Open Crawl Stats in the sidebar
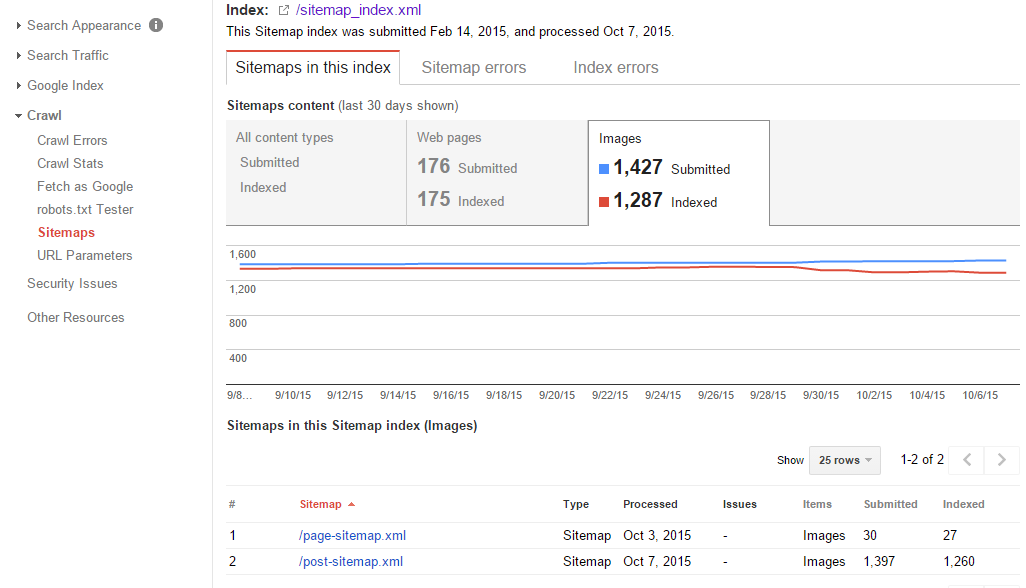Image resolution: width=1026 pixels, height=588 pixels. tap(70, 164)
